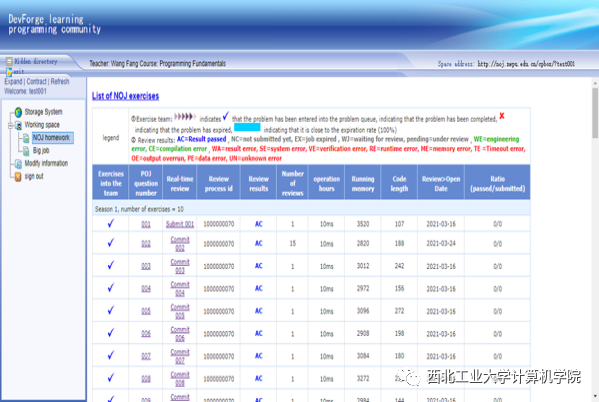Click the checkmark icon in row 003
This screenshot has width=599, height=402.
pyautogui.click(x=111, y=266)
